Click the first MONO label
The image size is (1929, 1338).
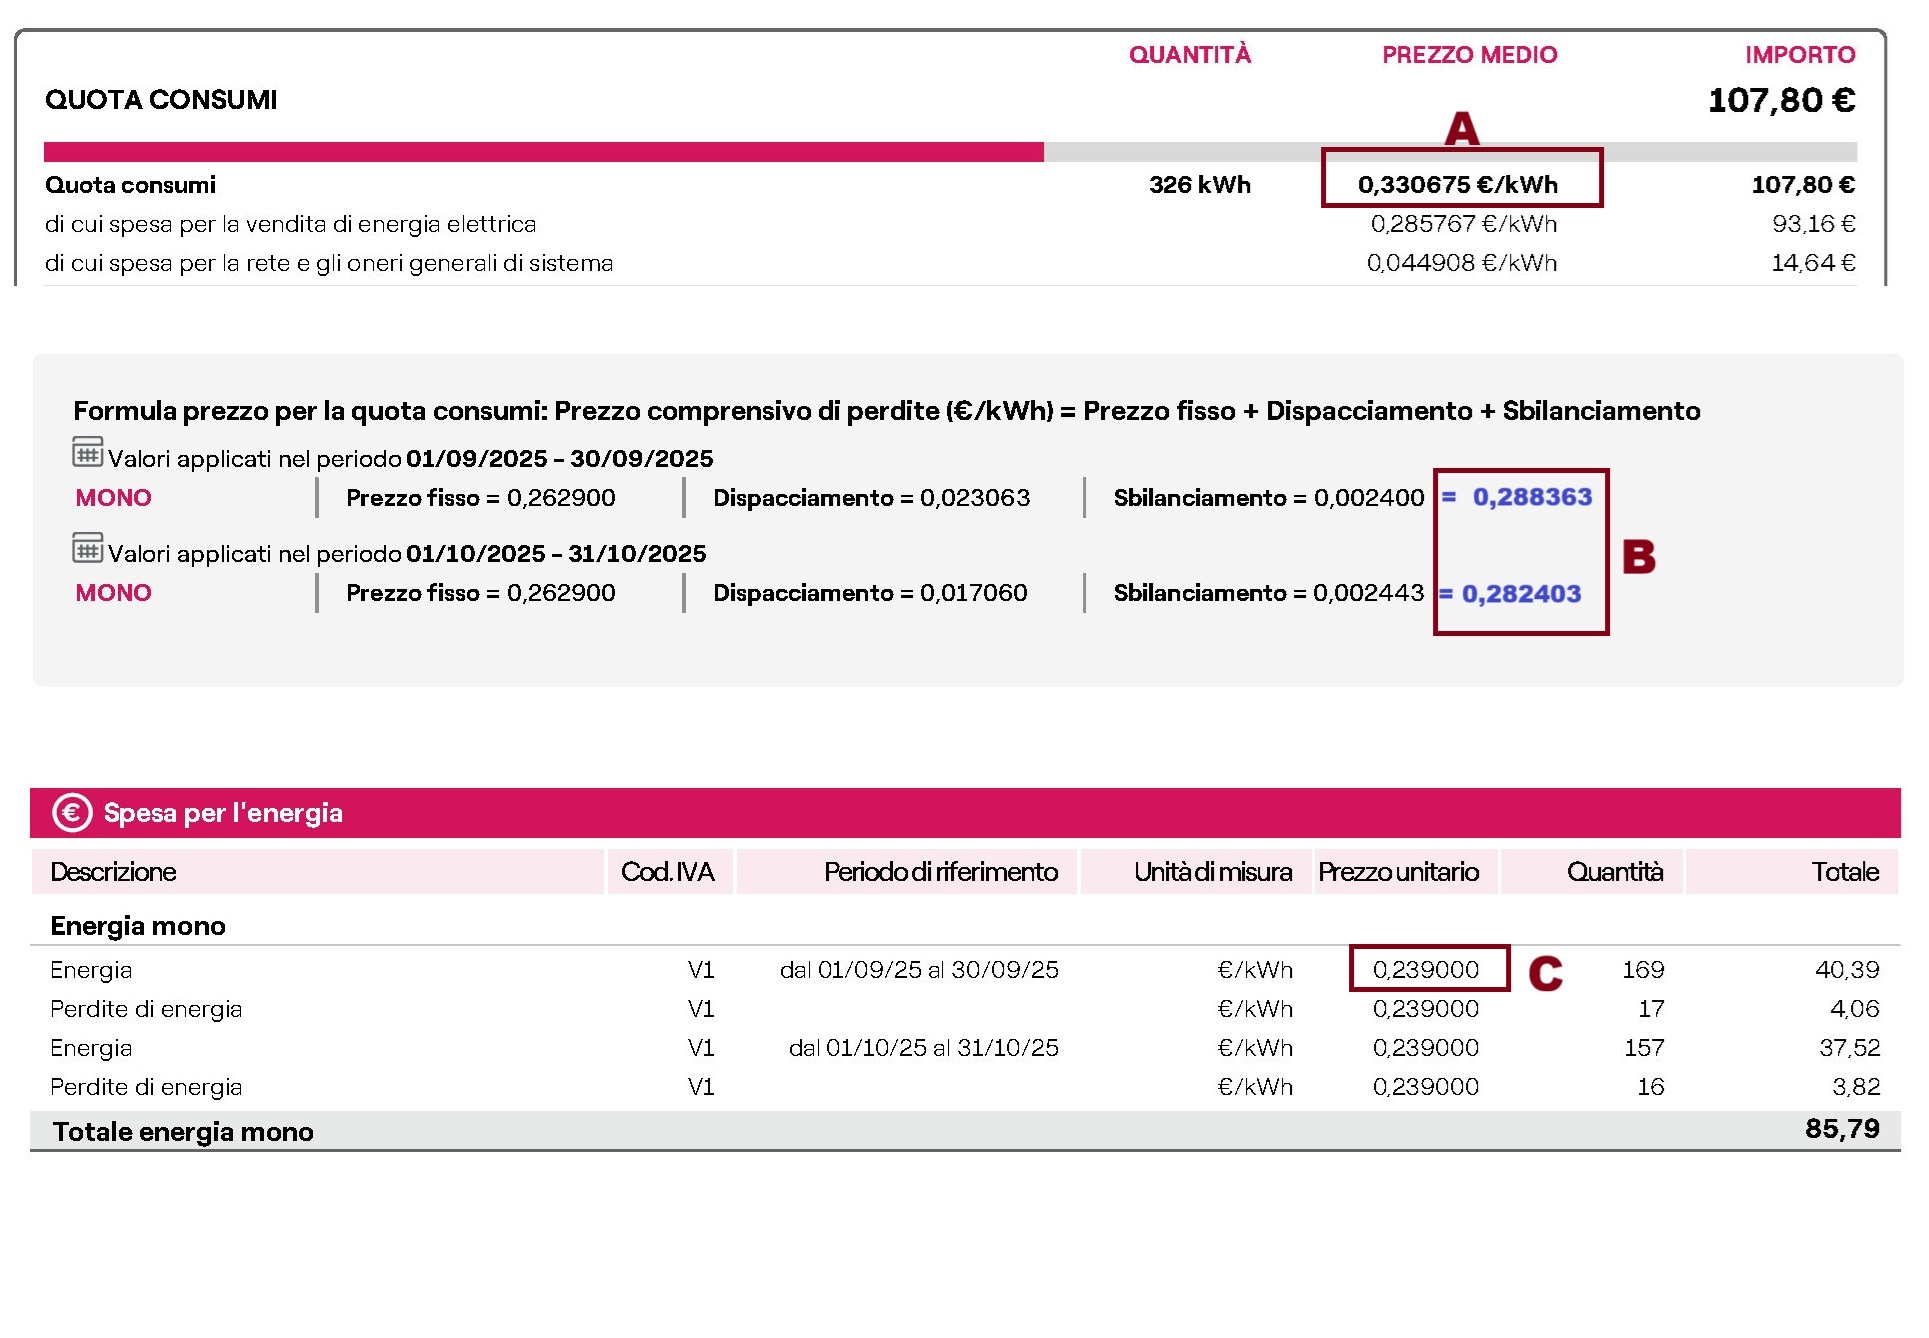pyautogui.click(x=113, y=498)
